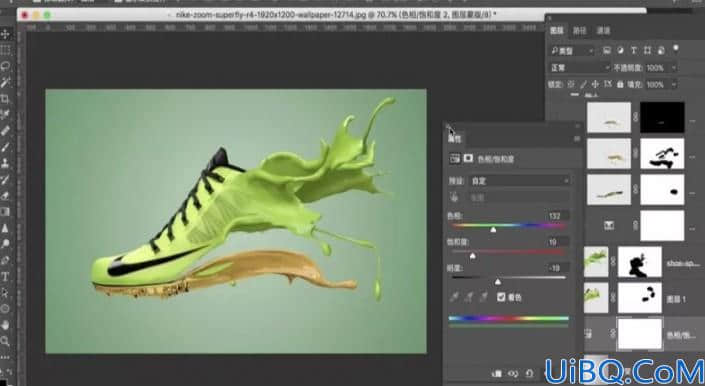The width and height of the screenshot is (705, 386).
Task: Select the Brush tool
Action: click(5, 147)
